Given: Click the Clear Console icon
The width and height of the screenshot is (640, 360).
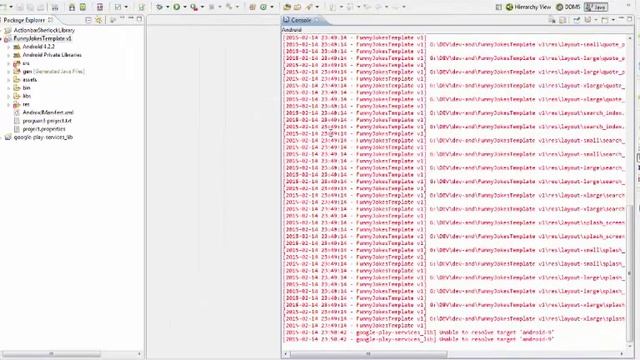Looking at the screenshot, I should click(552, 20).
